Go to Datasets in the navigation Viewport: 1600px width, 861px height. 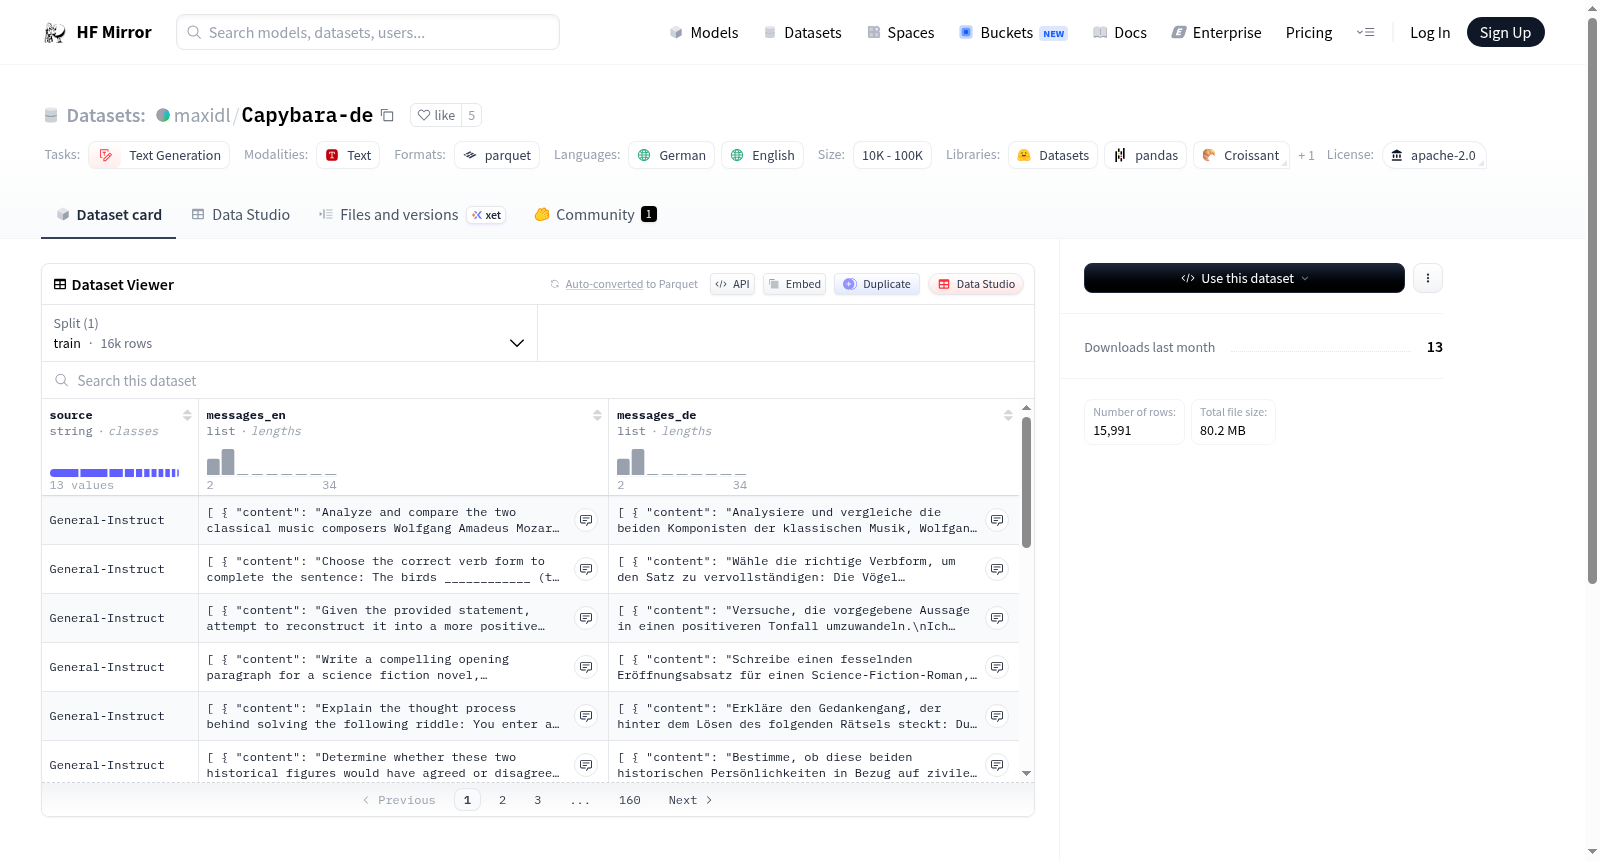pos(802,32)
